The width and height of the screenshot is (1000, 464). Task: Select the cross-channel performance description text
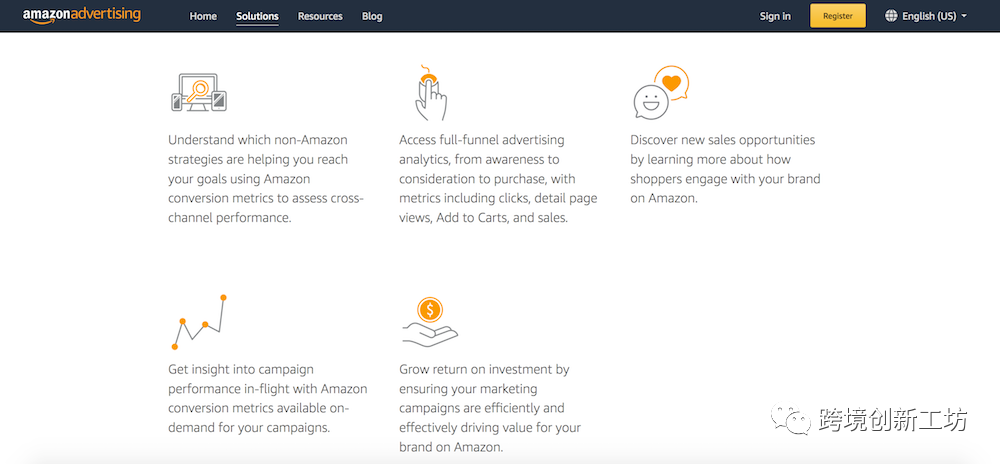click(266, 179)
